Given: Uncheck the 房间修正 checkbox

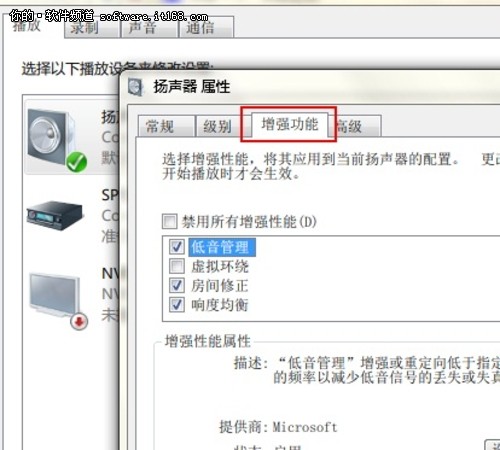Looking at the screenshot, I should click(177, 285).
